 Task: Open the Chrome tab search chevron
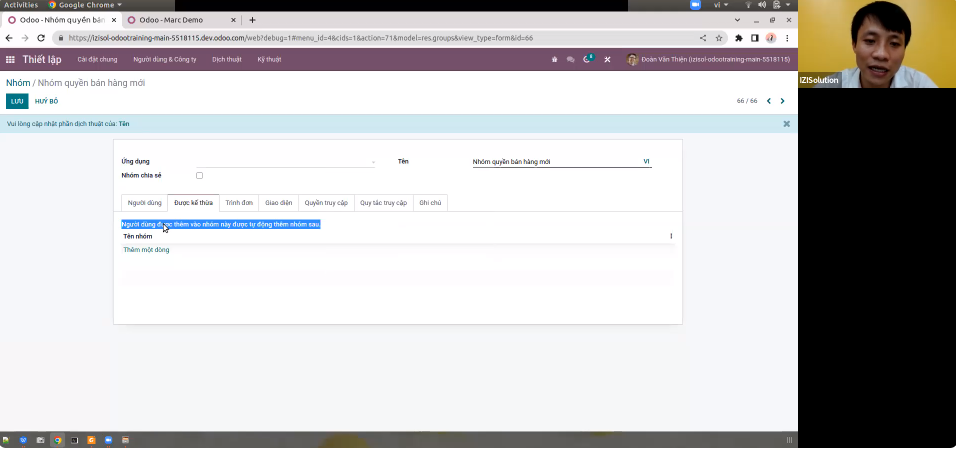click(x=737, y=20)
